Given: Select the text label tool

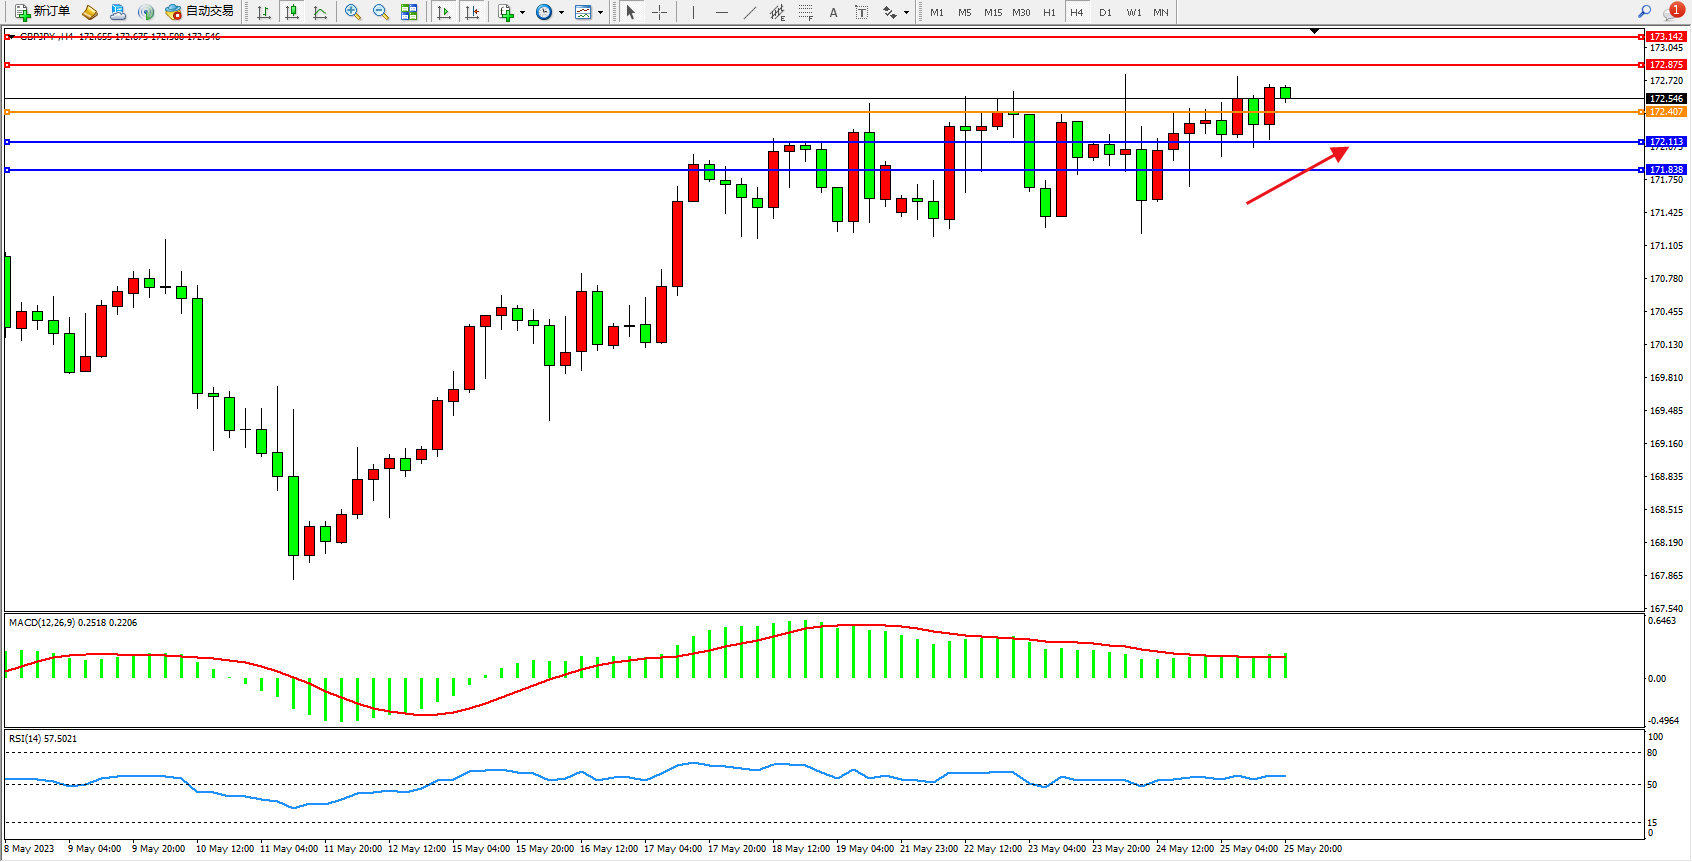Looking at the screenshot, I should (861, 12).
